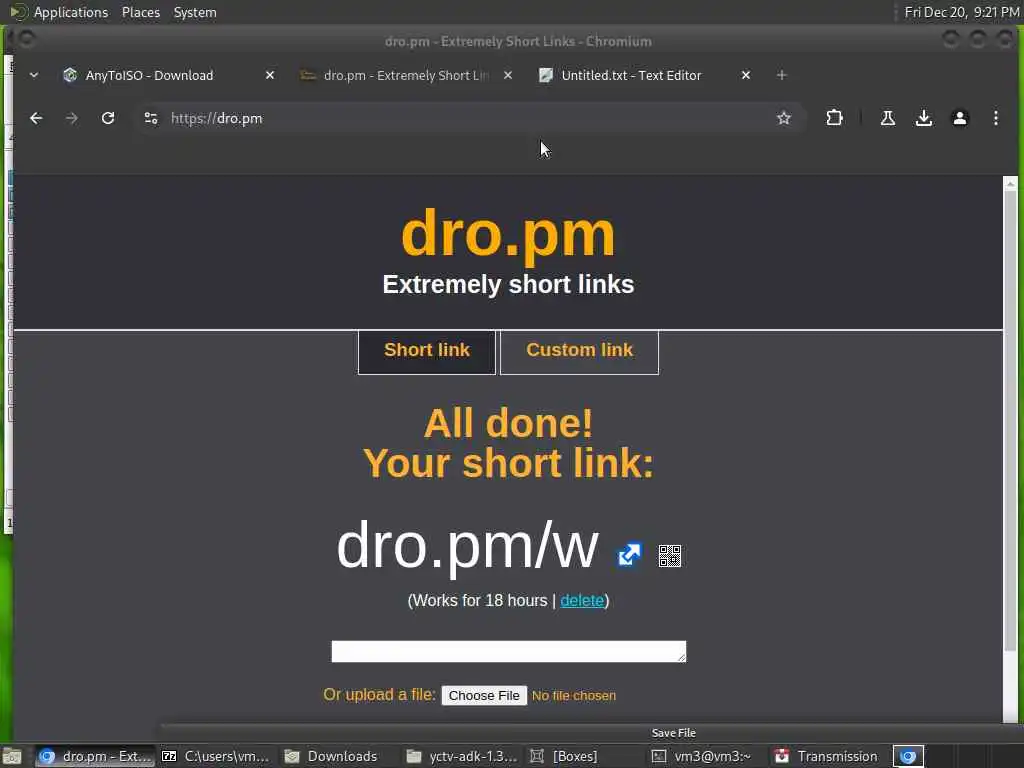Reload the dro.pm page

pyautogui.click(x=108, y=118)
